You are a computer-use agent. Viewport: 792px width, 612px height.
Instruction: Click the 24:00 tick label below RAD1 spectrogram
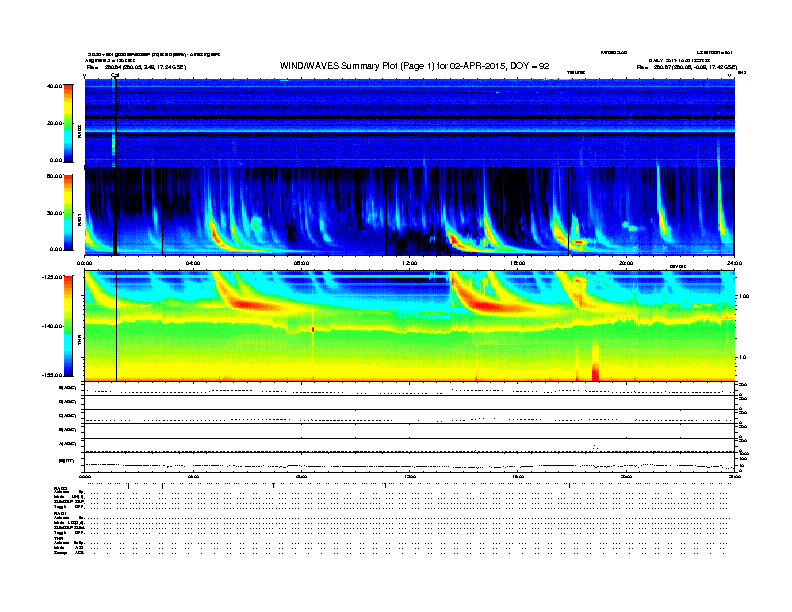733,263
